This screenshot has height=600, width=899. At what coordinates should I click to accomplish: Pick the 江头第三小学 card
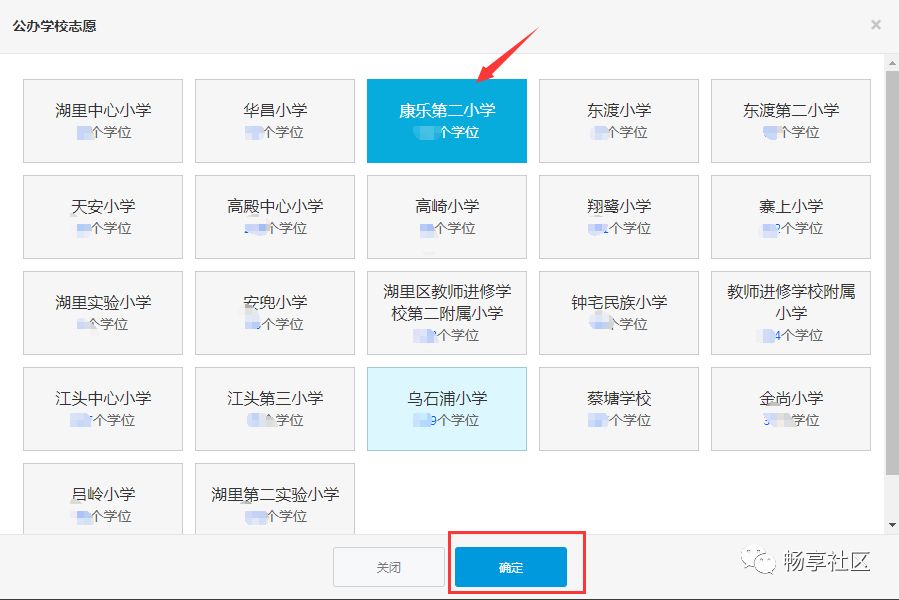click(275, 409)
